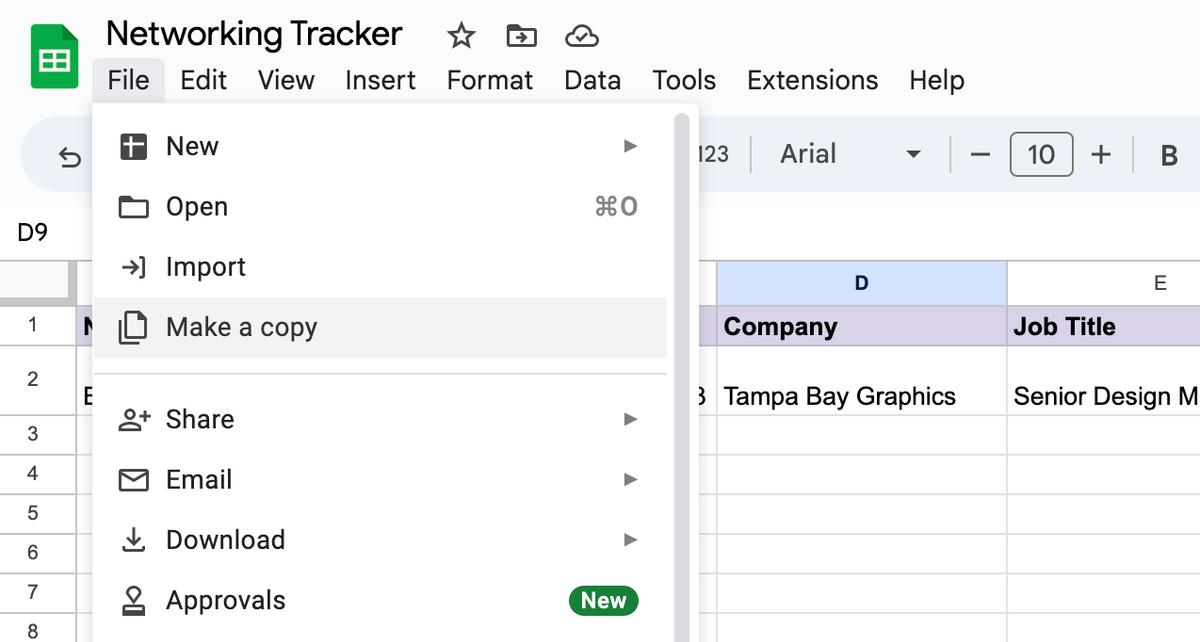Toggle bold formatting

[1168, 155]
